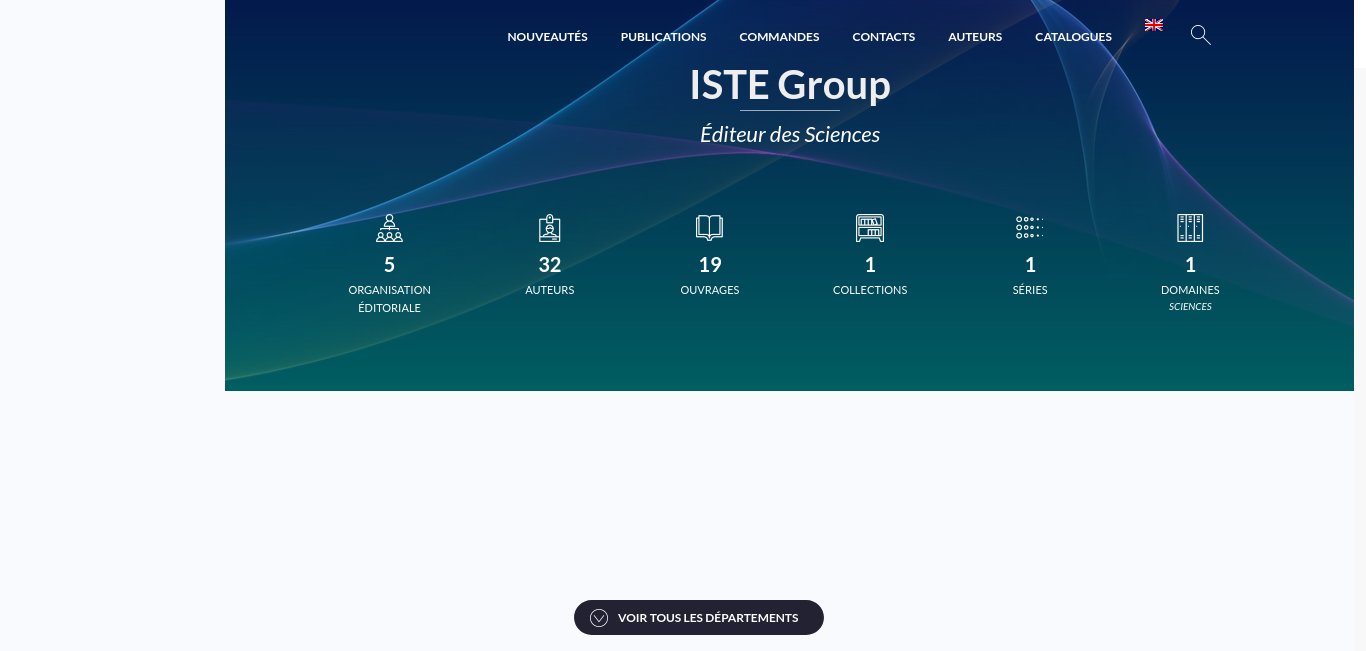The width and height of the screenshot is (1366, 651).
Task: Click the number 19 statistic
Action: point(710,265)
